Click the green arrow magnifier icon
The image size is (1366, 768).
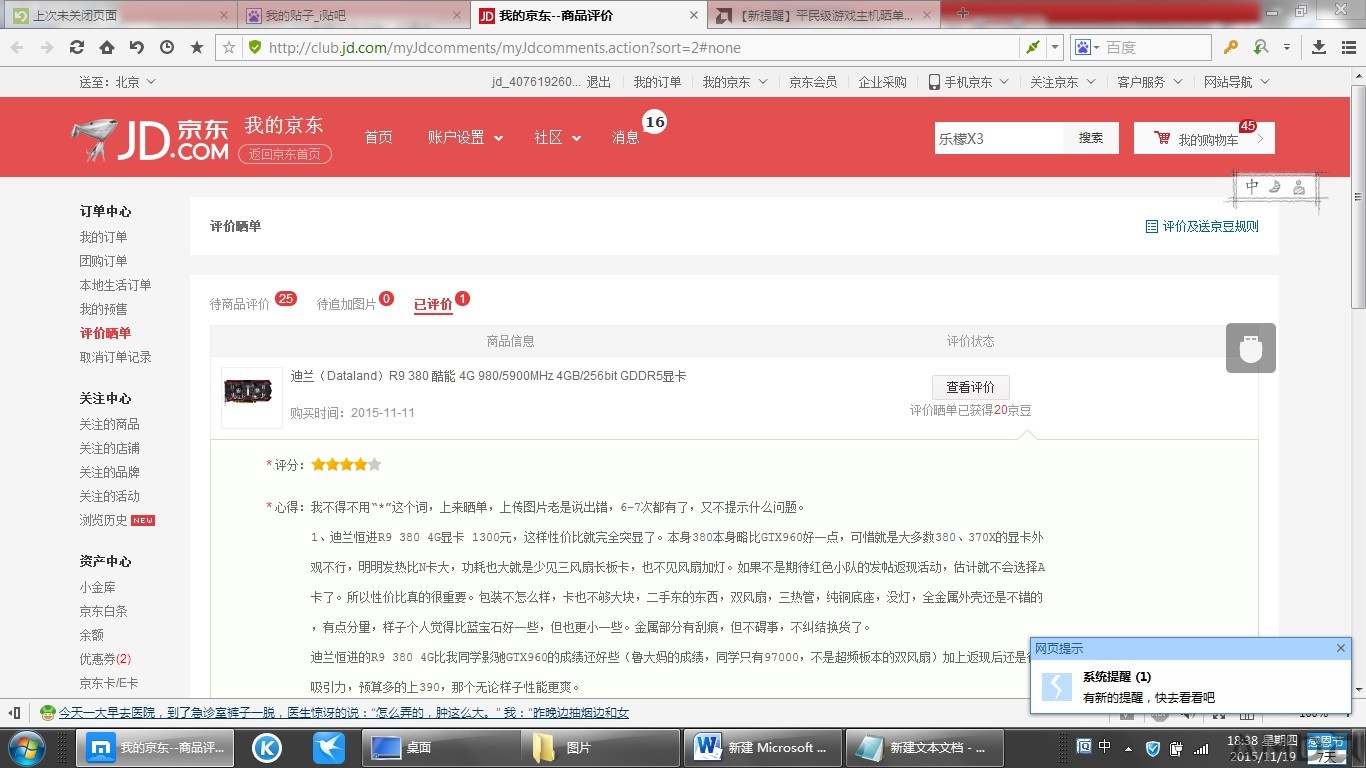1260,47
